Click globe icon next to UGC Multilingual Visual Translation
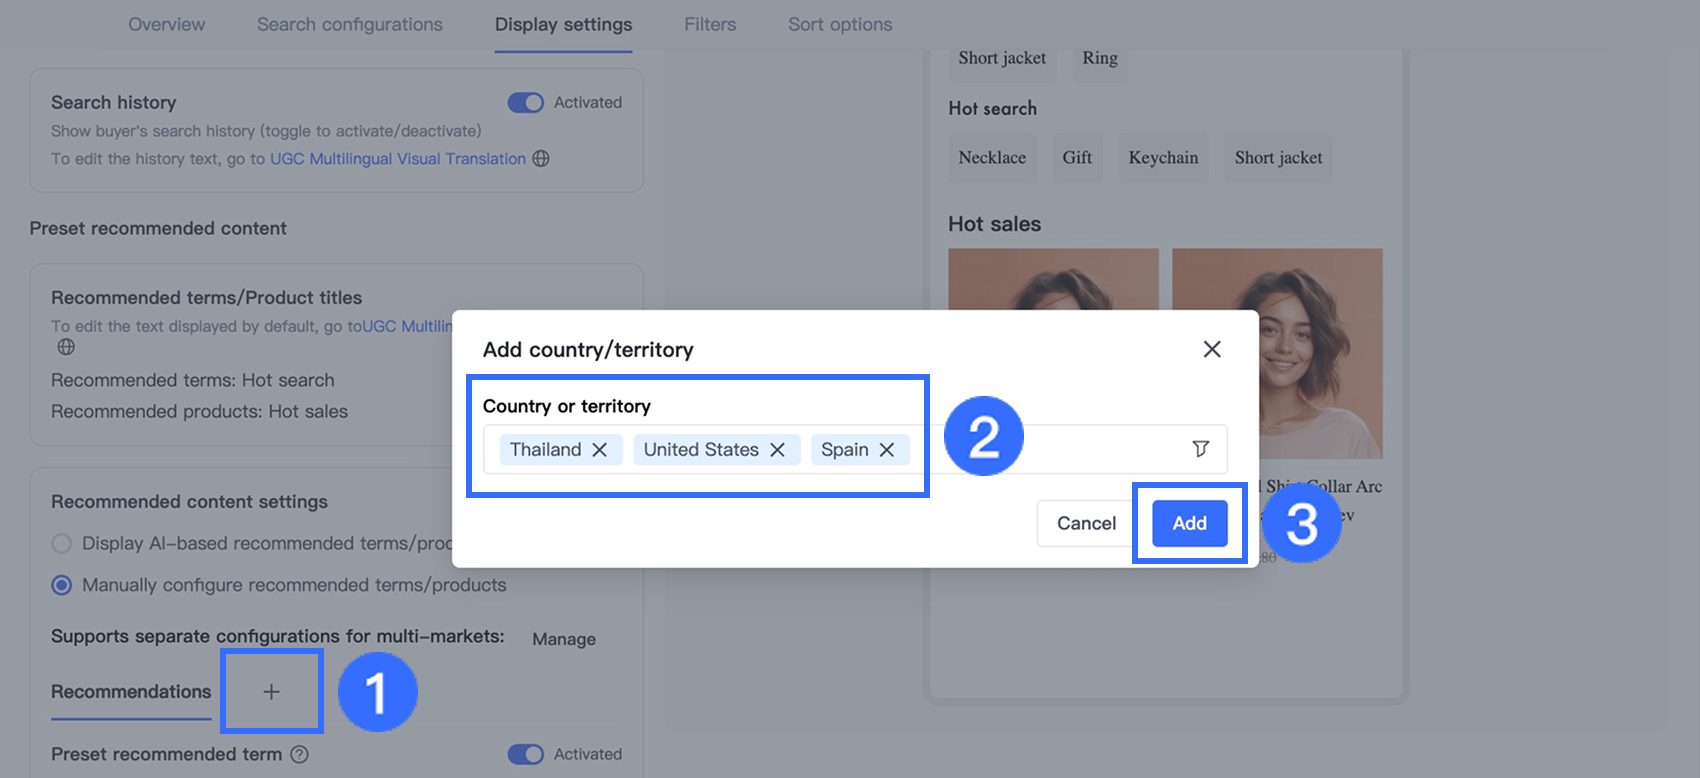The image size is (1700, 778). tap(541, 158)
